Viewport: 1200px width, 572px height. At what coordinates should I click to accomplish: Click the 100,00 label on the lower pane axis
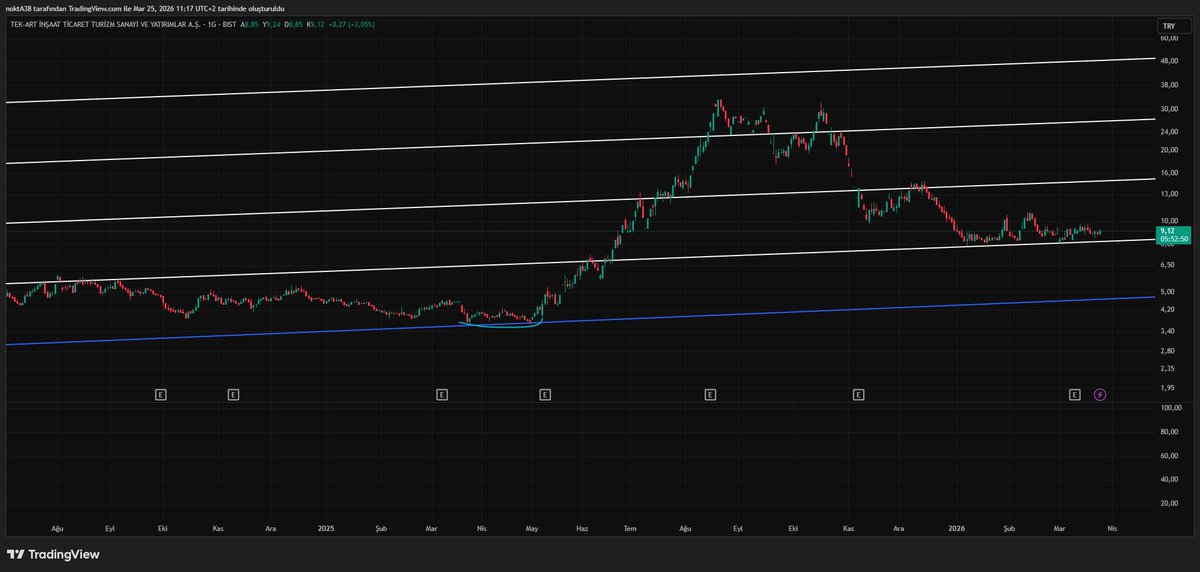1171,408
